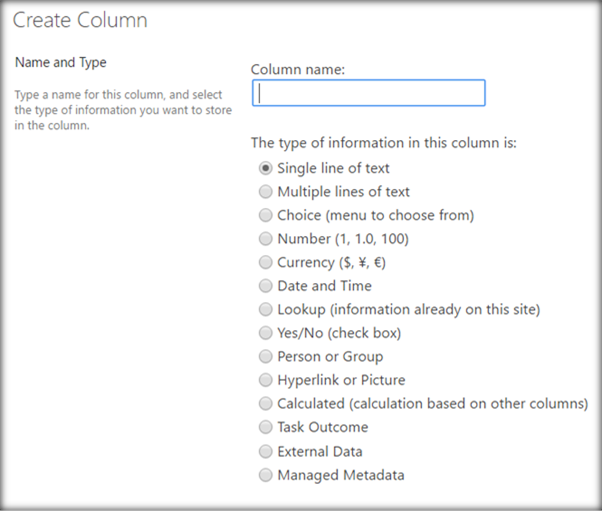This screenshot has height=511, width=602.
Task: Pick Hyperlink or Picture option
Action: pos(265,380)
